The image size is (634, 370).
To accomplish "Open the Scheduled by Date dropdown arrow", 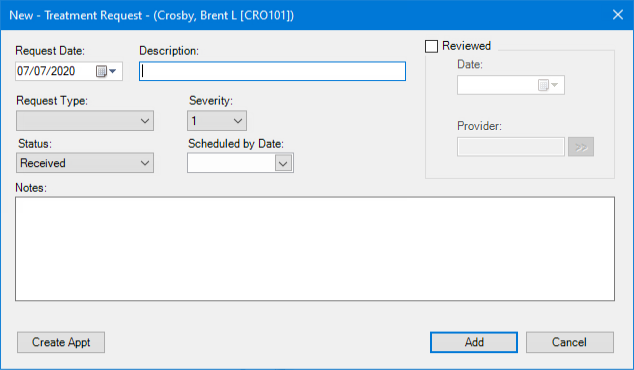I will pyautogui.click(x=283, y=163).
